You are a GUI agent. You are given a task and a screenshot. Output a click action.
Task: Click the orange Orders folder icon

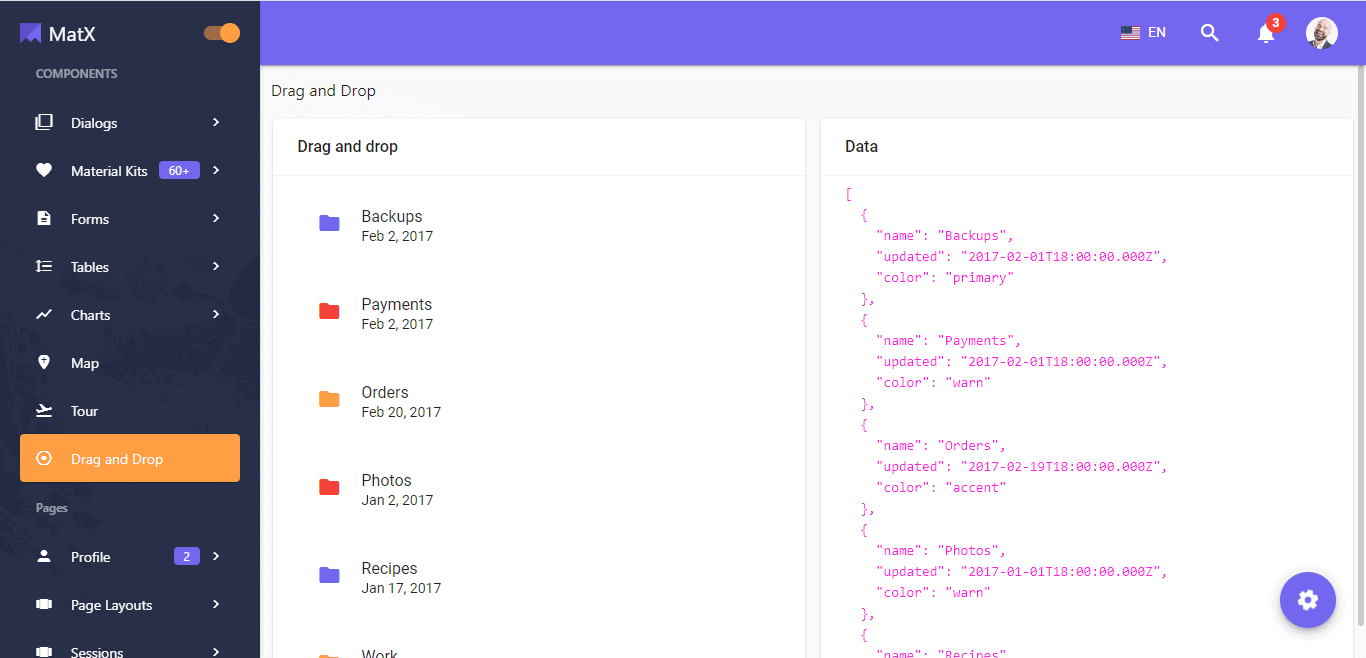329,399
